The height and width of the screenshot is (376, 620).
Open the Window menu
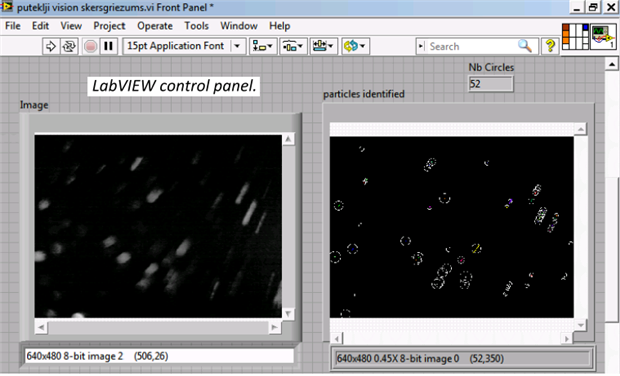[239, 26]
